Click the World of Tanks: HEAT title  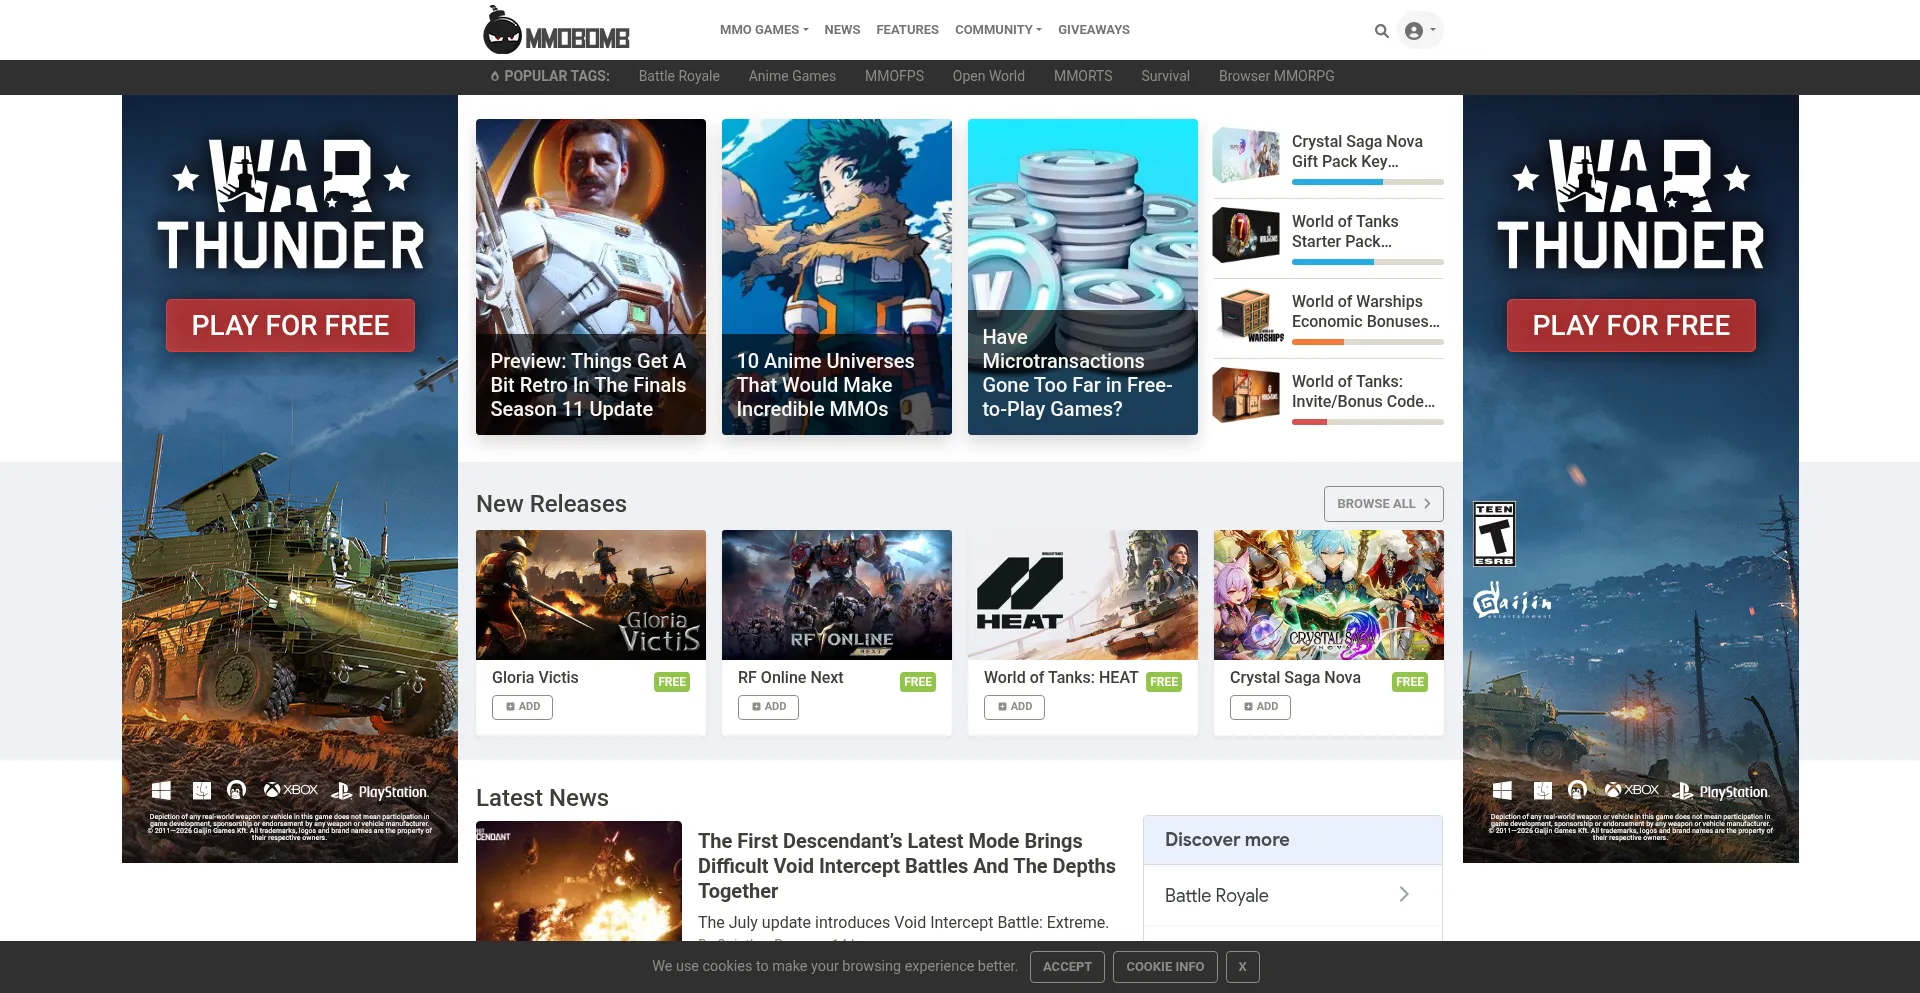[1061, 678]
